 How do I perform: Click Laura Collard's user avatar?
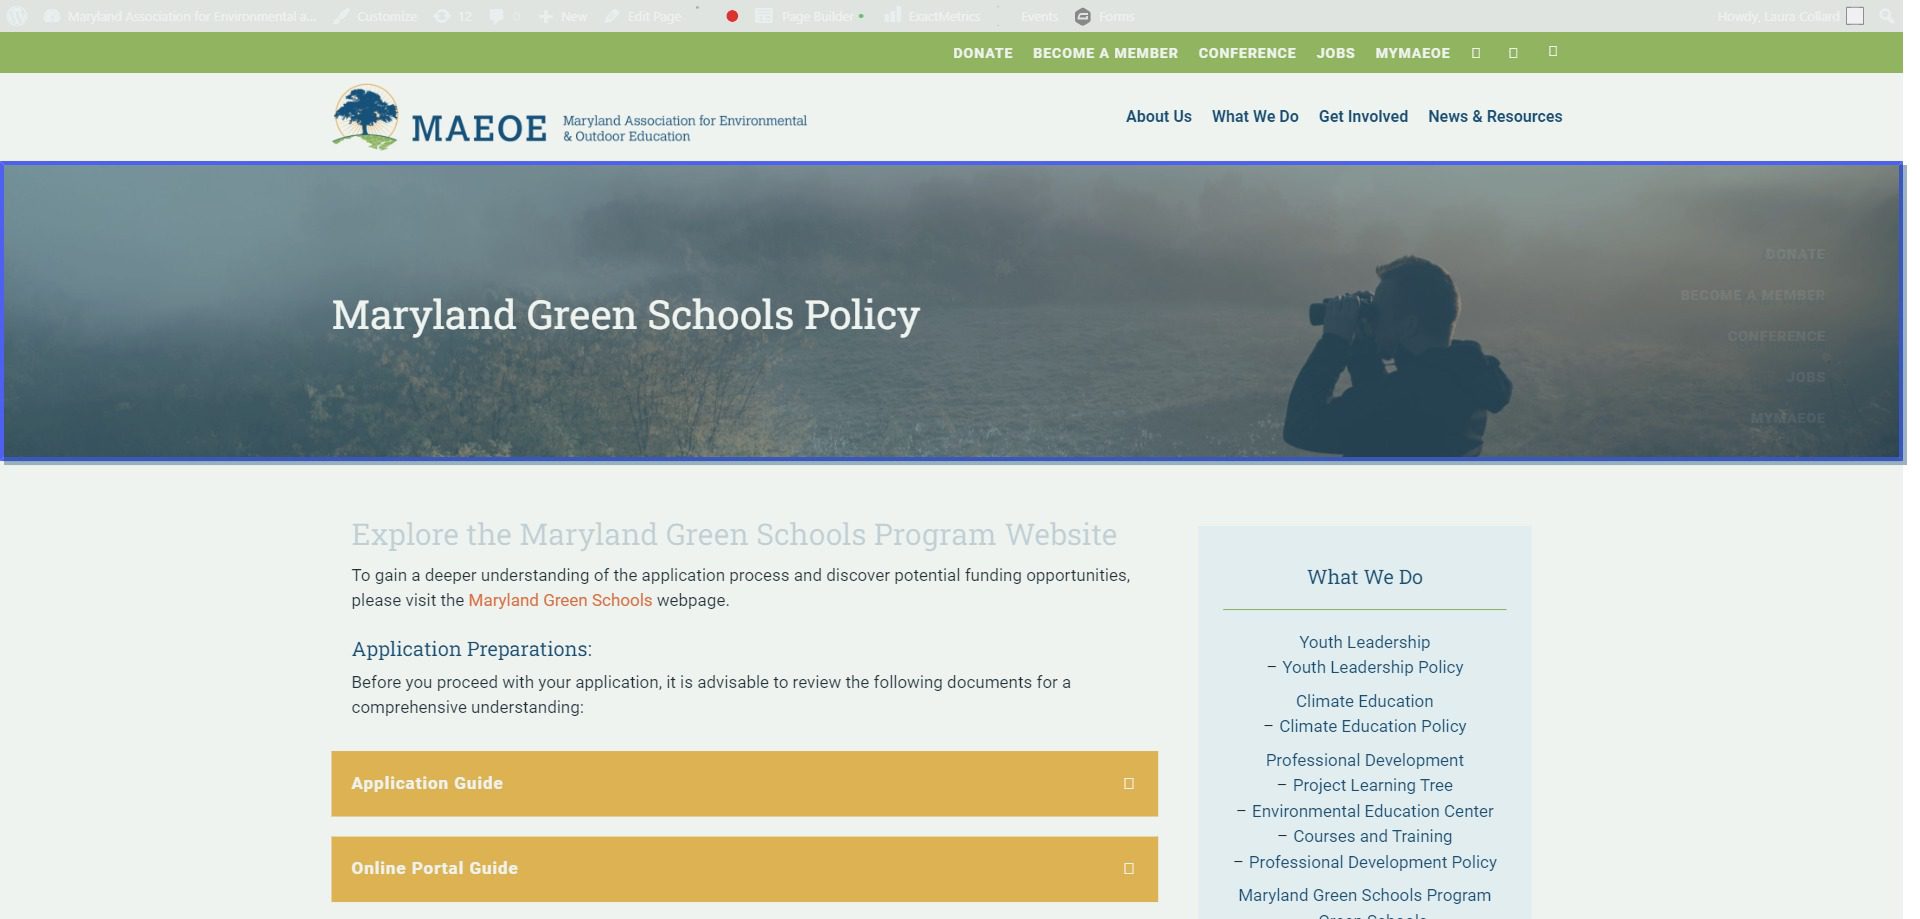(1855, 16)
